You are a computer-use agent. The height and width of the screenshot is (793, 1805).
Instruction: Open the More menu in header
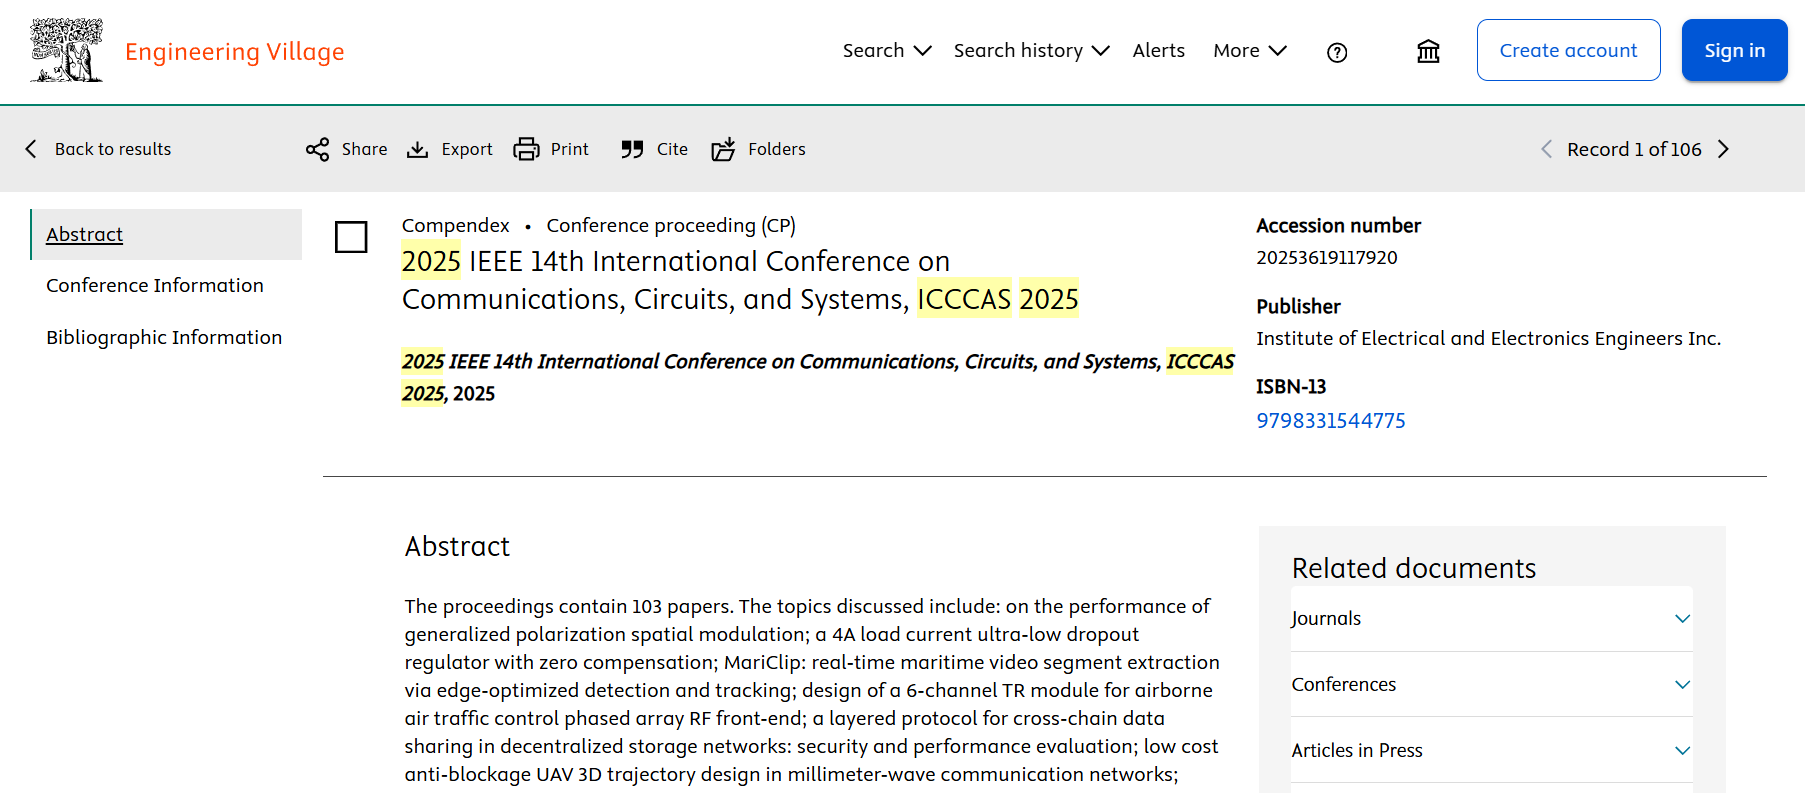1249,51
